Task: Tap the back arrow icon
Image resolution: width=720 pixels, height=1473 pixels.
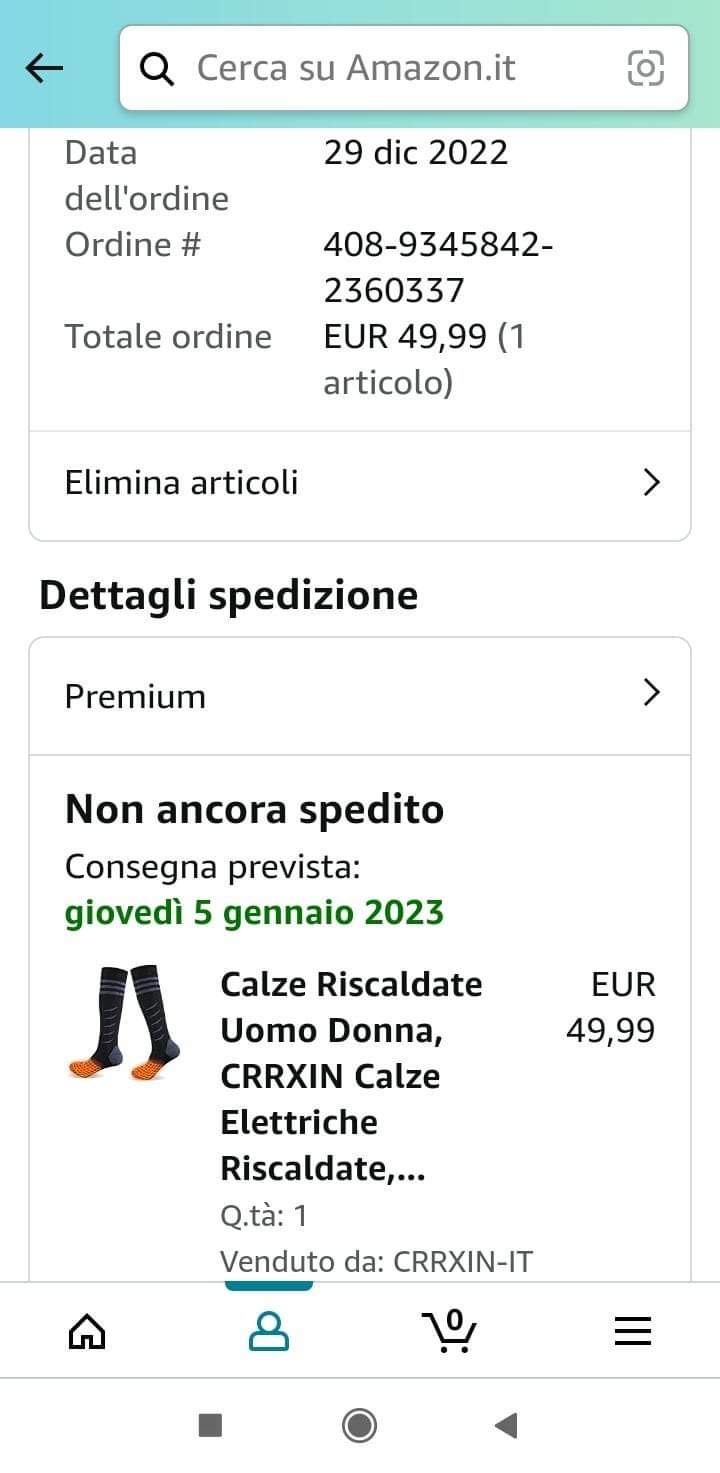Action: coord(44,68)
